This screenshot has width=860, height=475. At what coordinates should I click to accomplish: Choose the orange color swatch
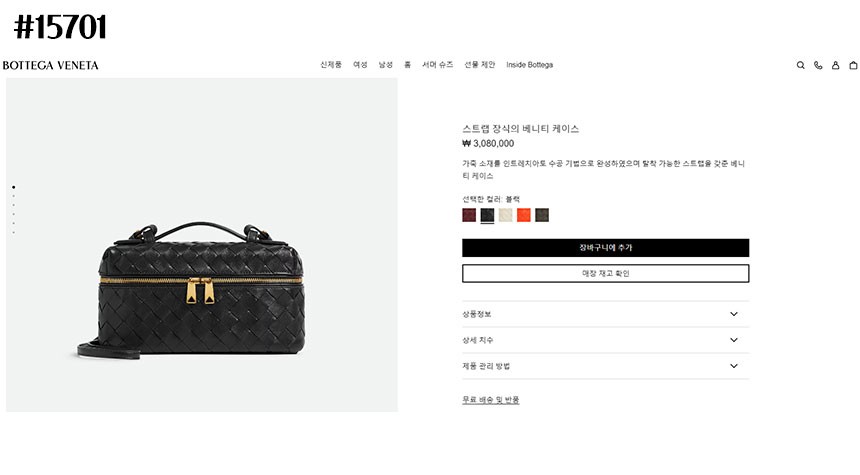click(524, 215)
